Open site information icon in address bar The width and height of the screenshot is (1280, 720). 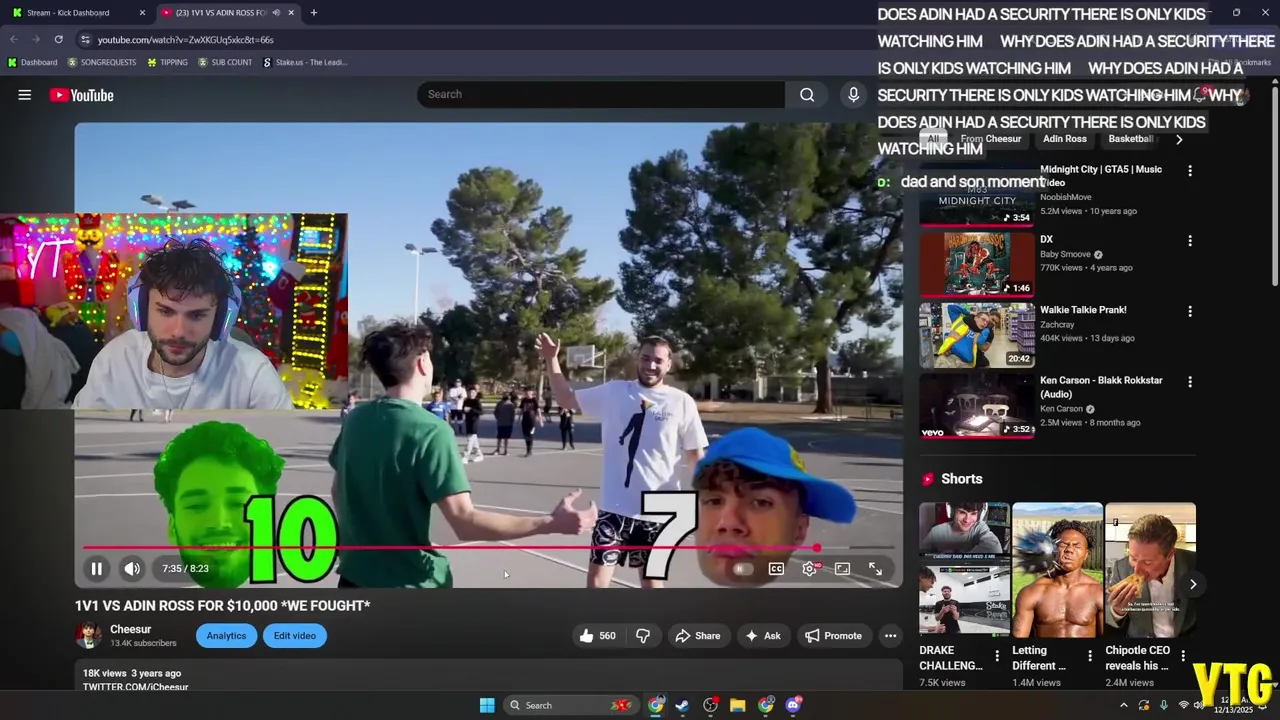85,39
